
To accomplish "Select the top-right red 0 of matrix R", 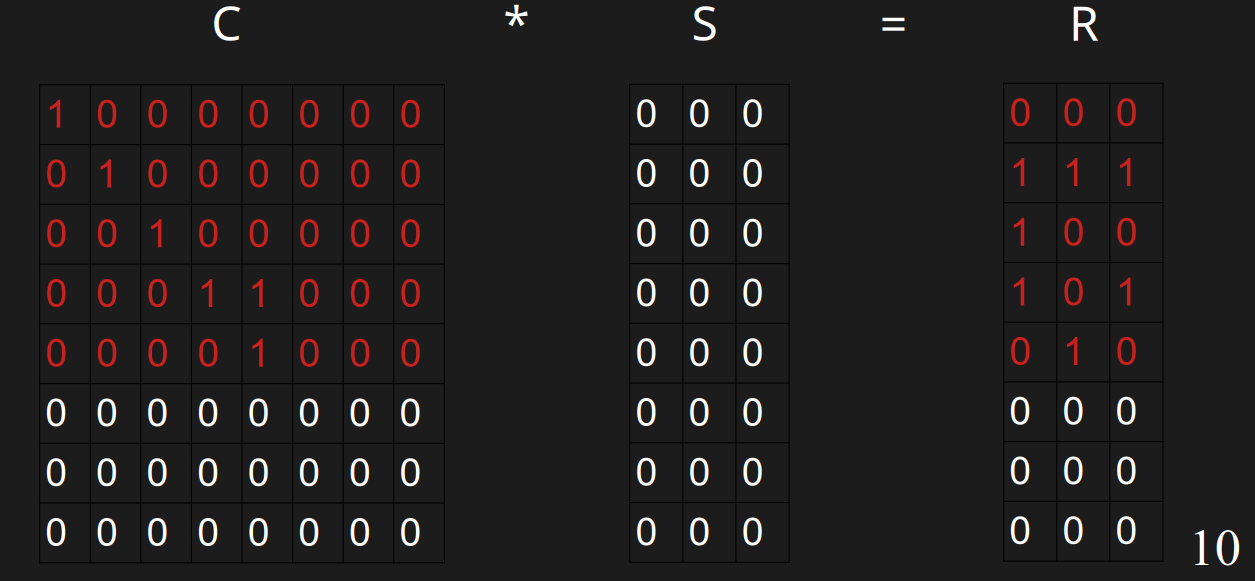I will (x=1126, y=114).
